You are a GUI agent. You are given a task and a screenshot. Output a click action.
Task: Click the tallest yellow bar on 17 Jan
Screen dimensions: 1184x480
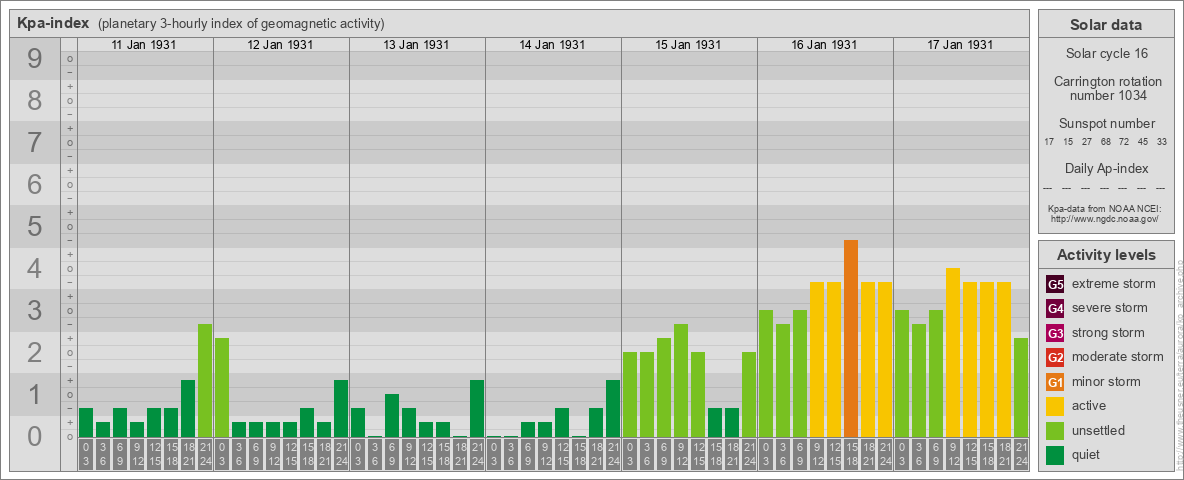click(953, 352)
